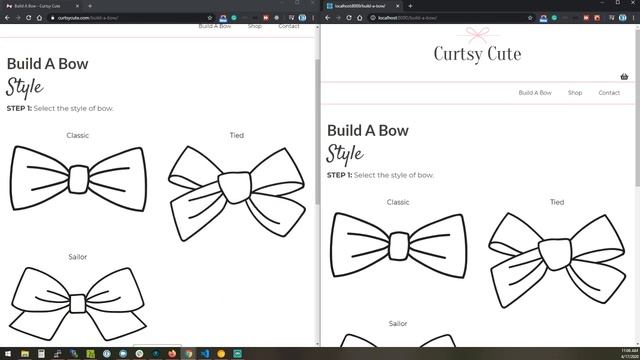Close the localhost build-a-bow tab
The image size is (640, 360).
pyautogui.click(x=398, y=6)
